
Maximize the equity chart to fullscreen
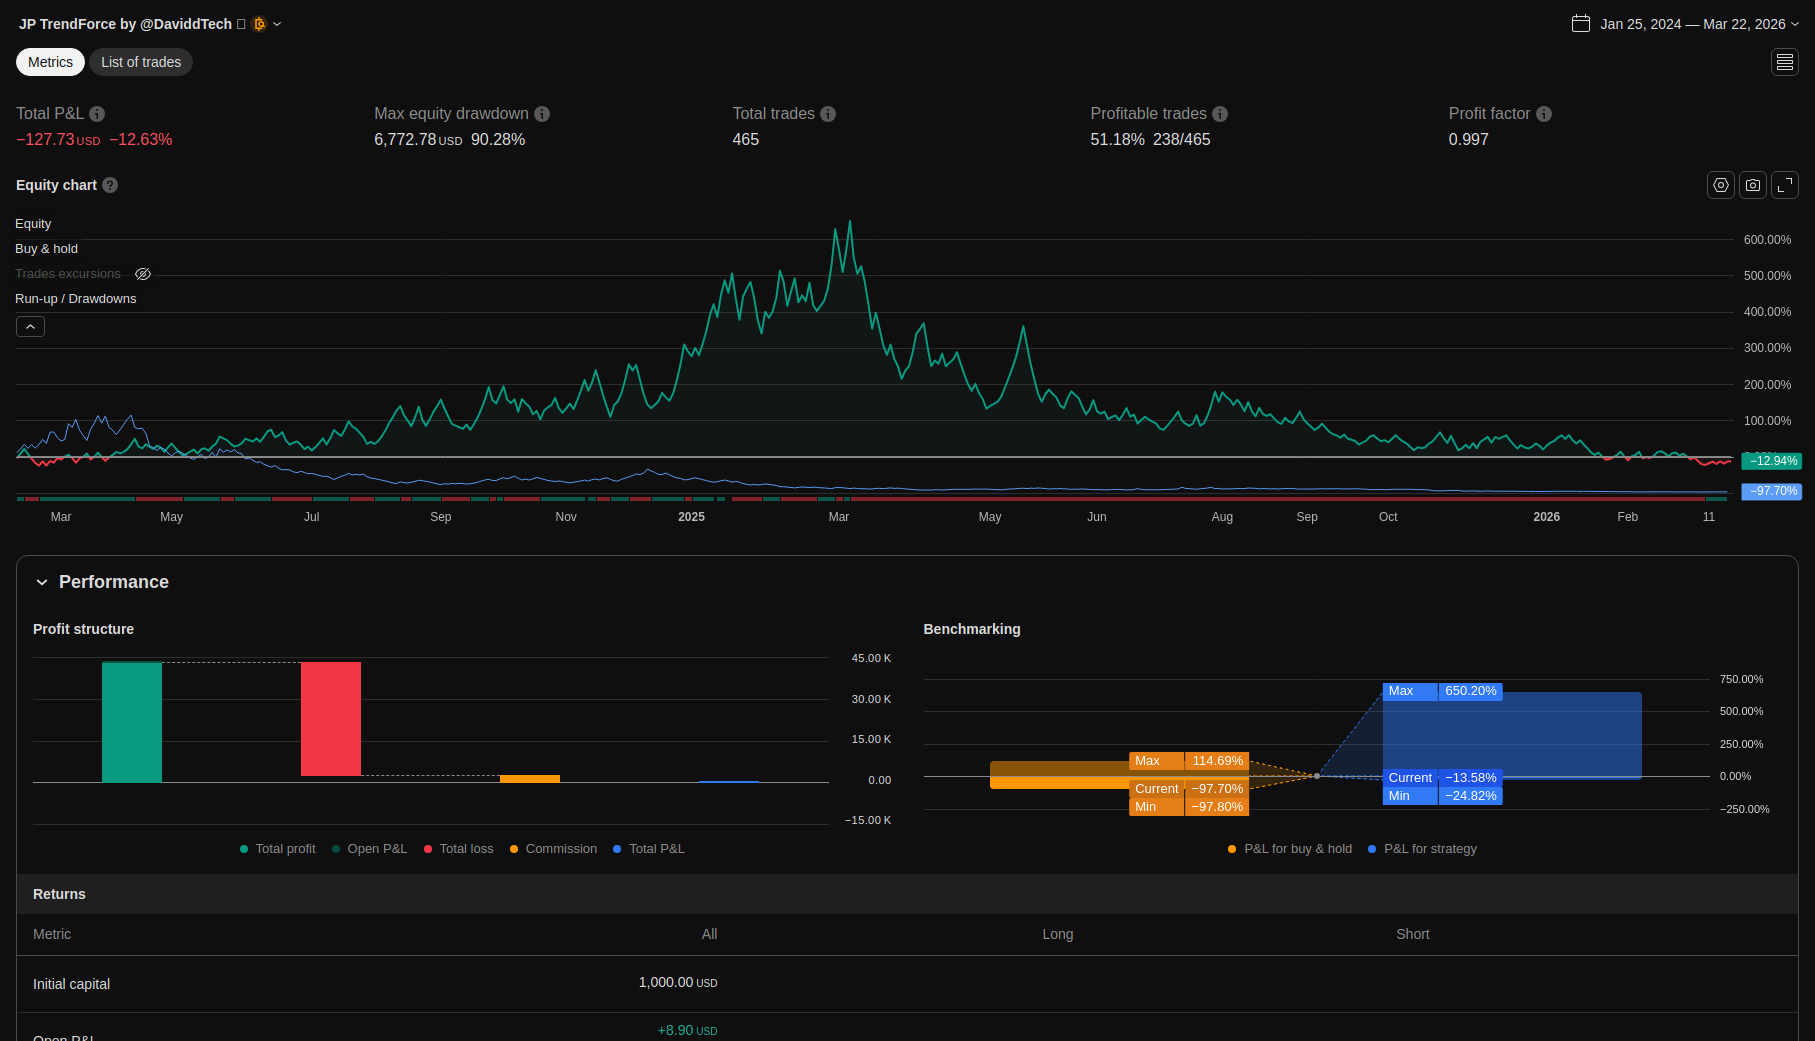[1785, 185]
